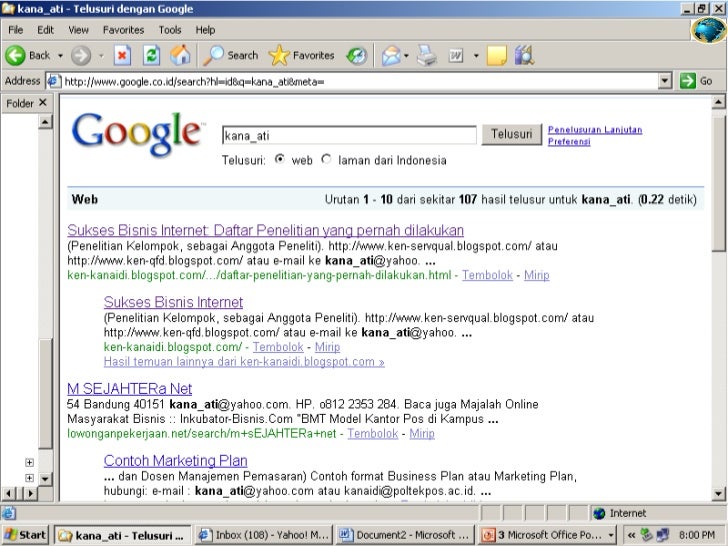Open the History clock icon

357,56
